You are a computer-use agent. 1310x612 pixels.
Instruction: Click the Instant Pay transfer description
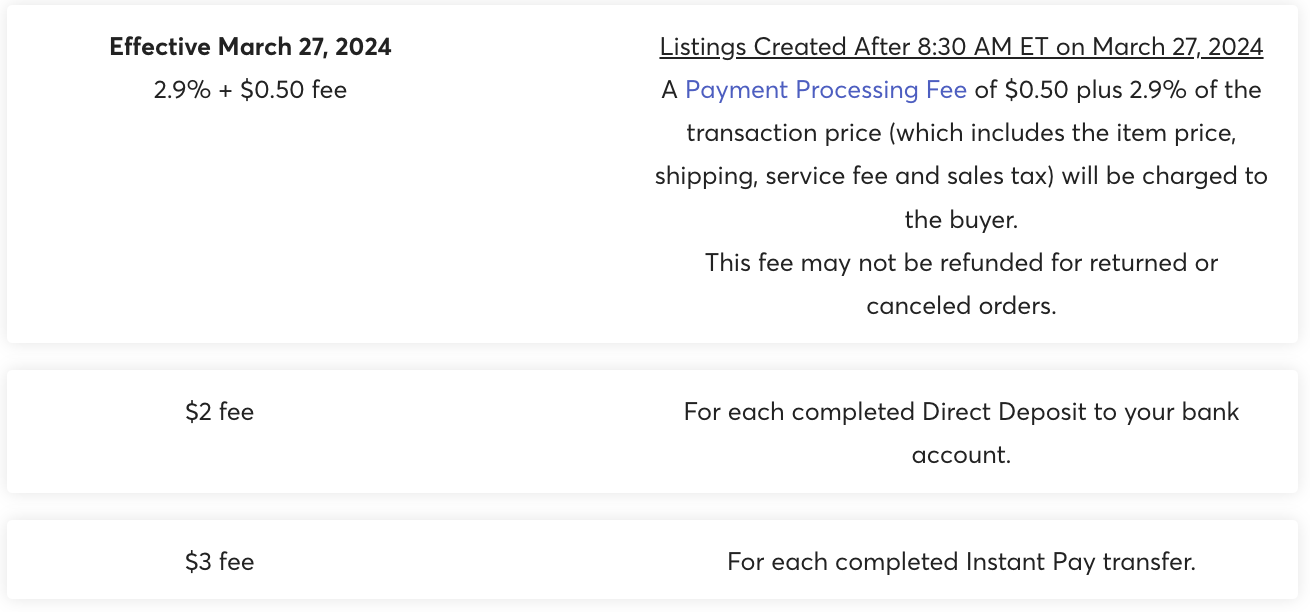(961, 562)
